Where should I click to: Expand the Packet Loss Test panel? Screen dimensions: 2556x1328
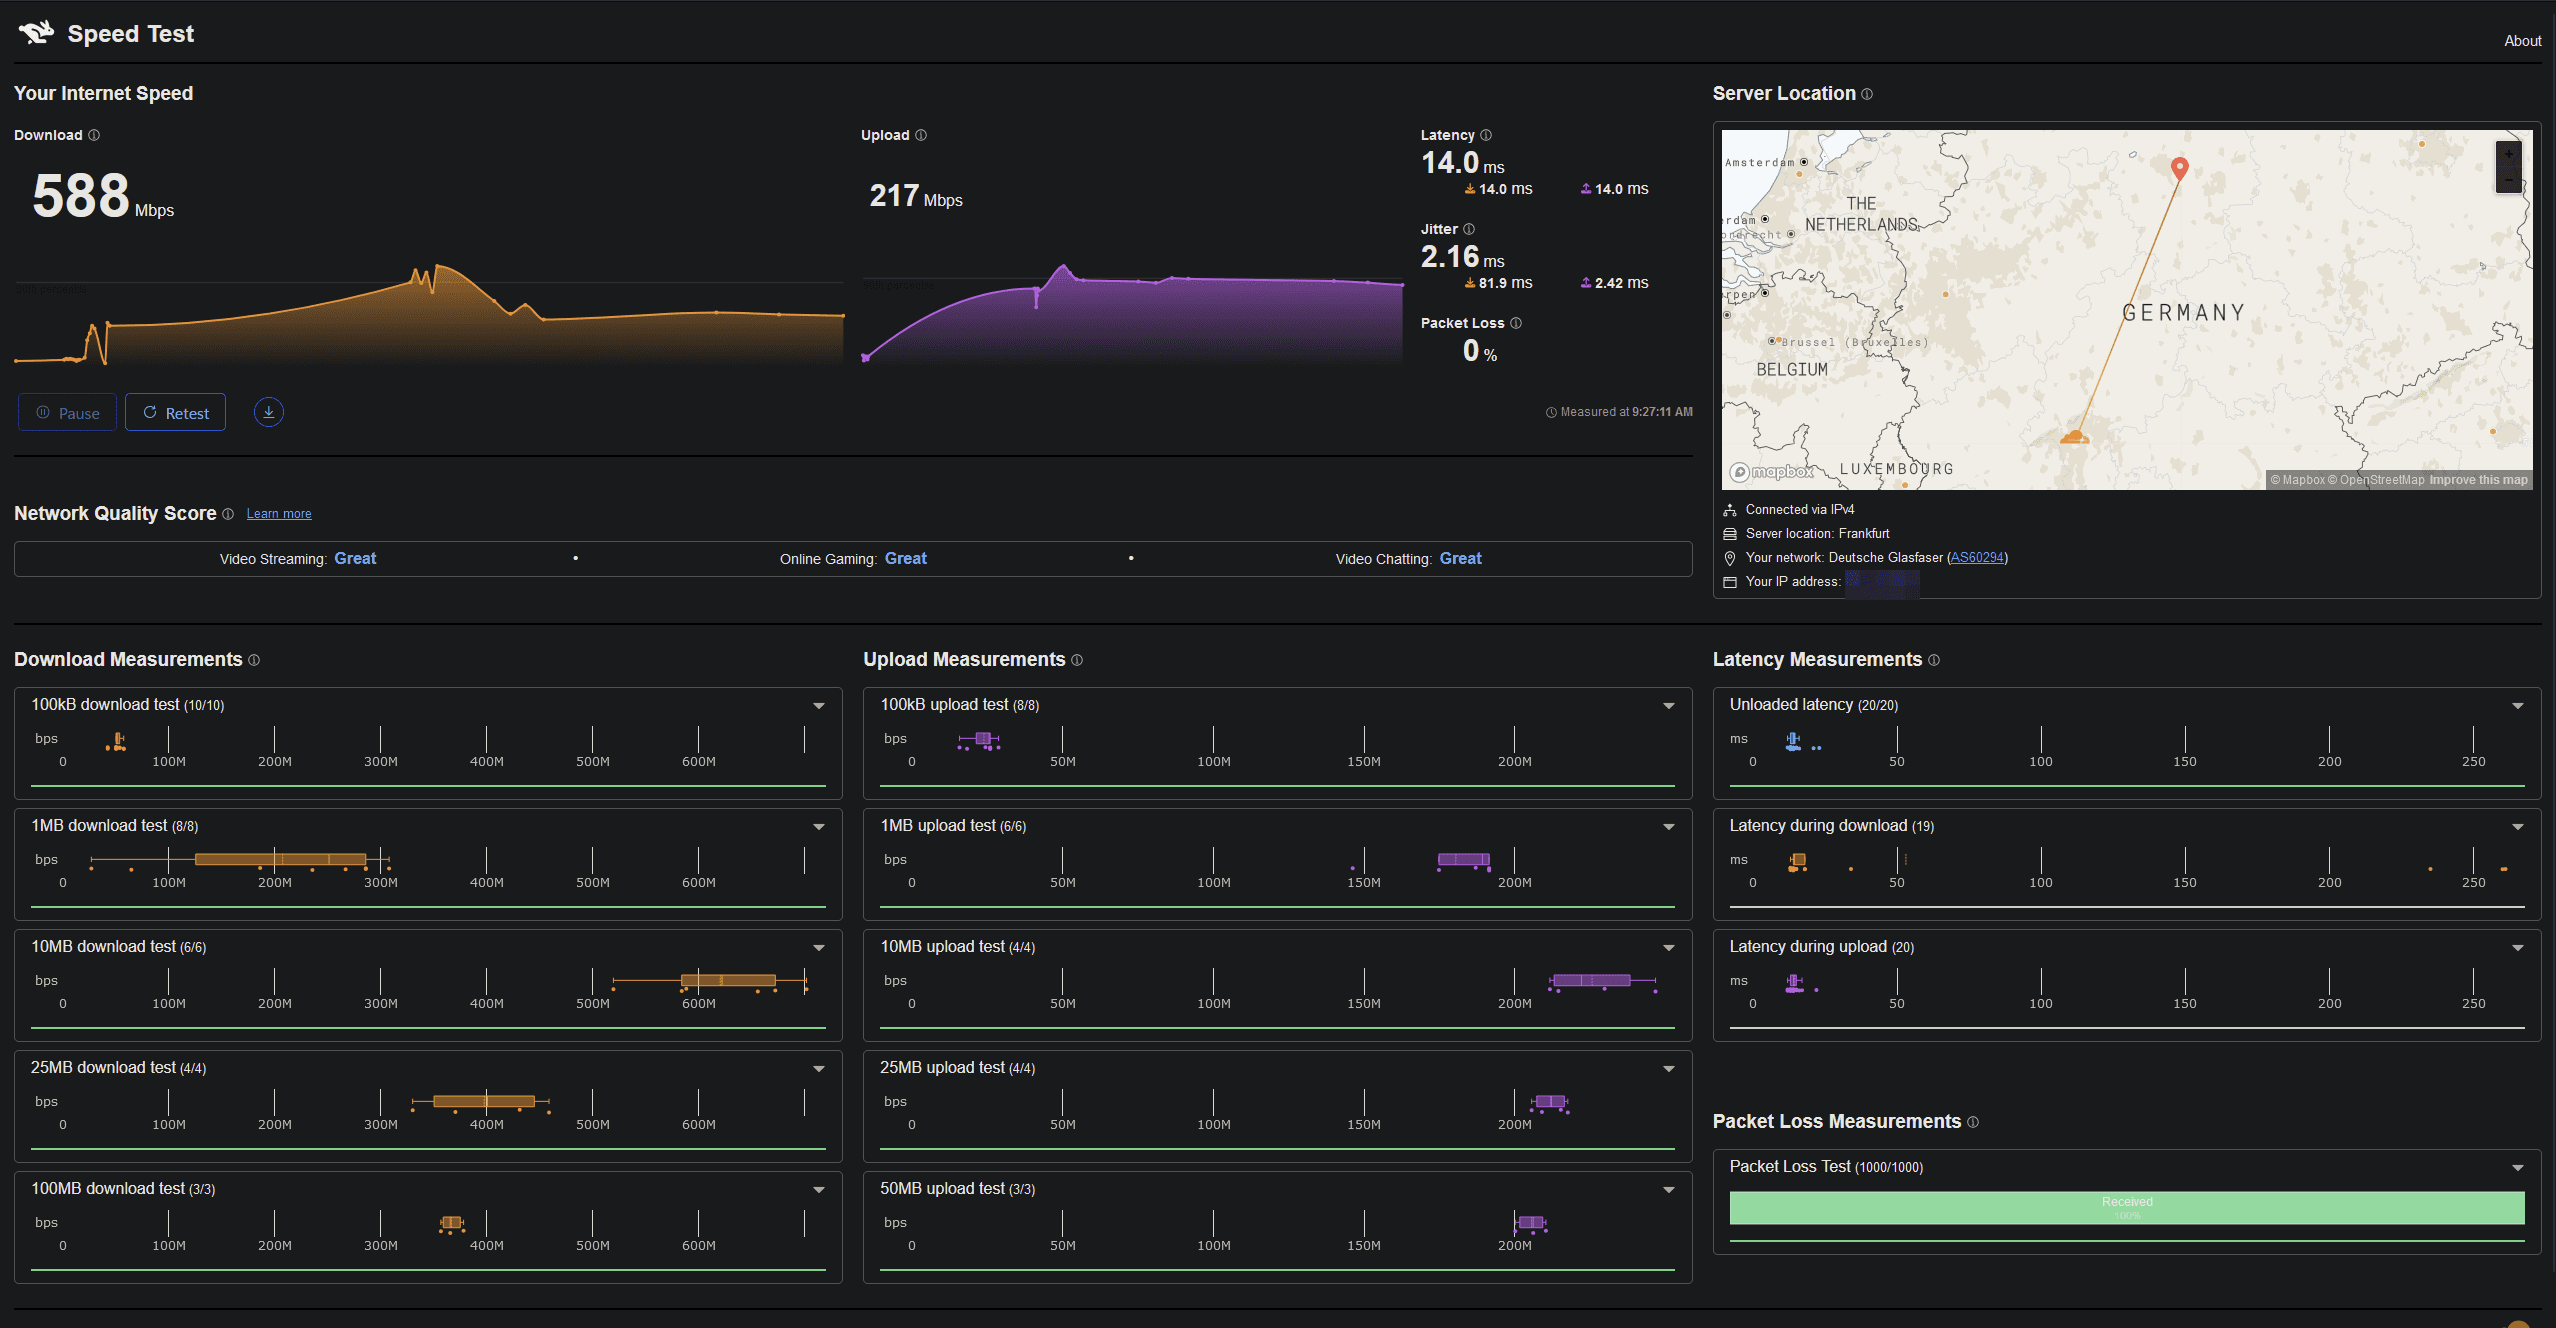2518,1168
